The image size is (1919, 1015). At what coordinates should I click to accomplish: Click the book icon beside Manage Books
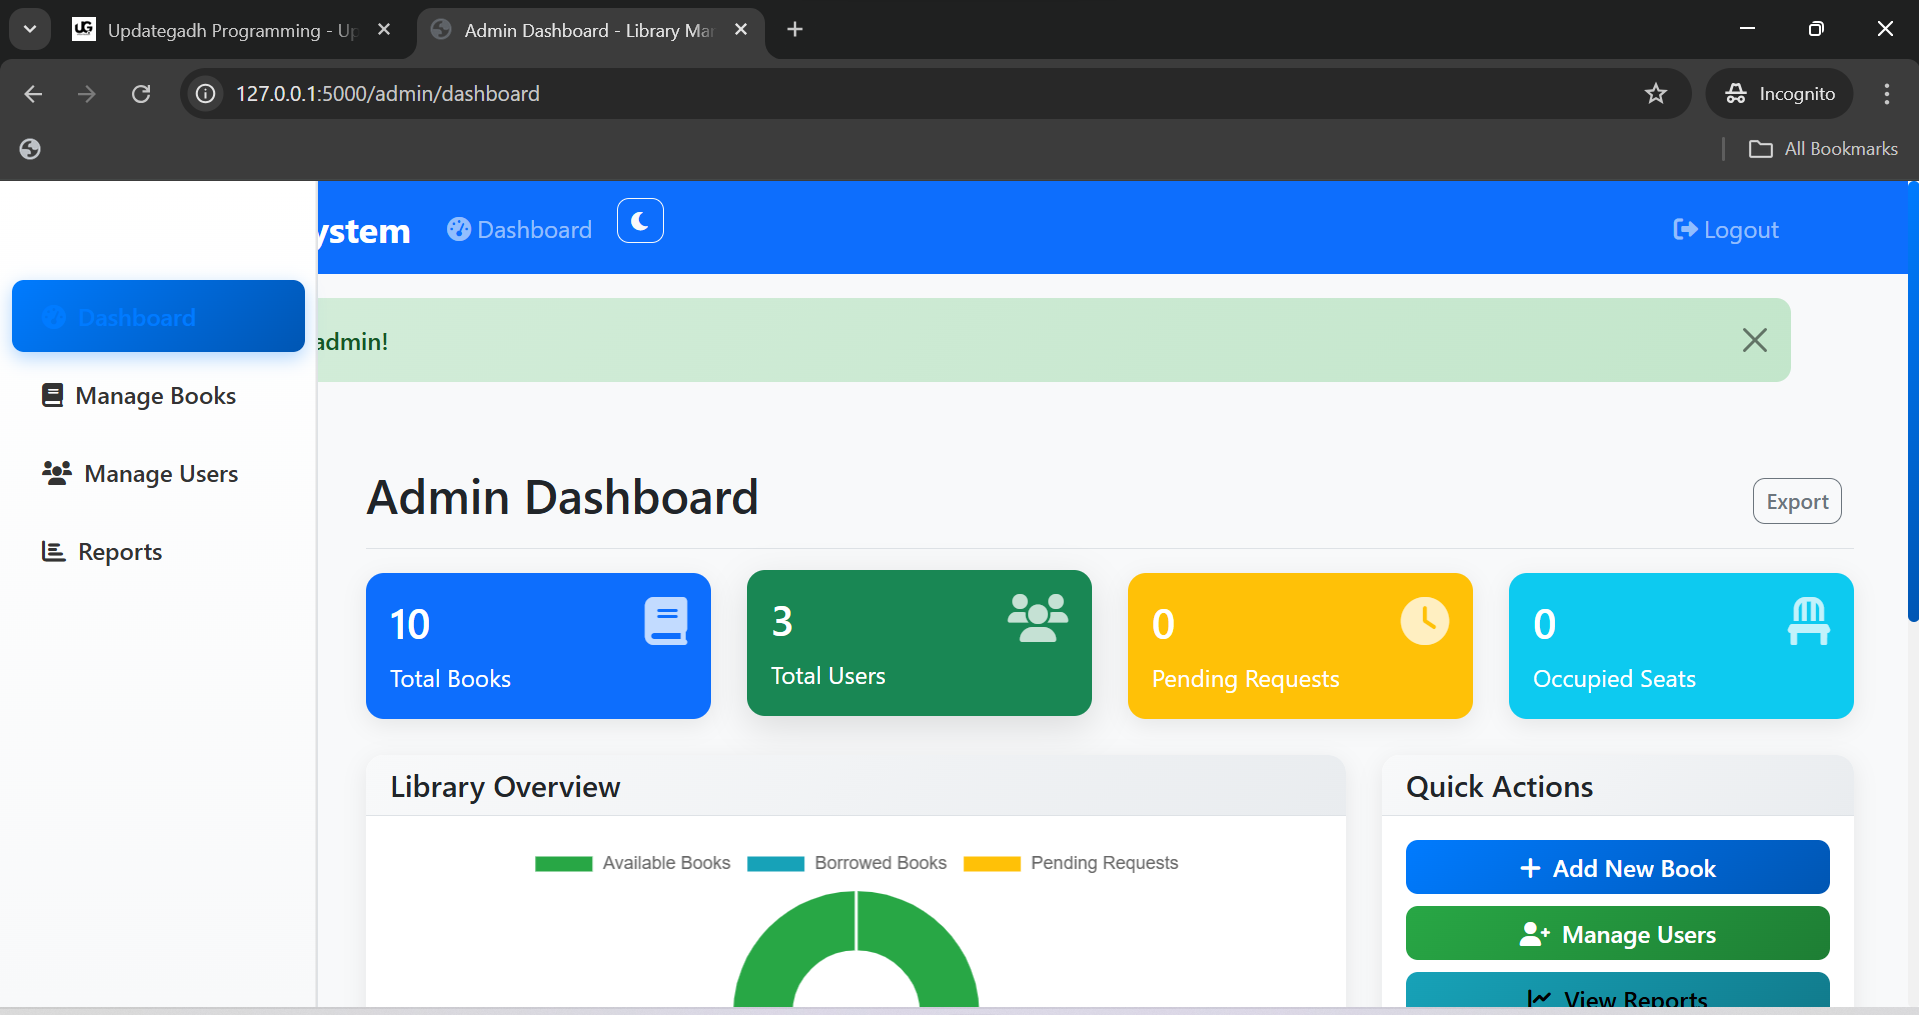[52, 395]
